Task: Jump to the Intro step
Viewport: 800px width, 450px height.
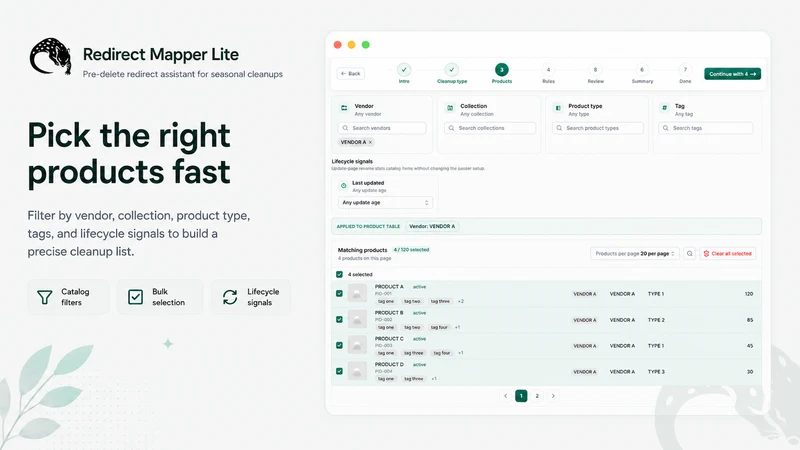Action: click(404, 73)
